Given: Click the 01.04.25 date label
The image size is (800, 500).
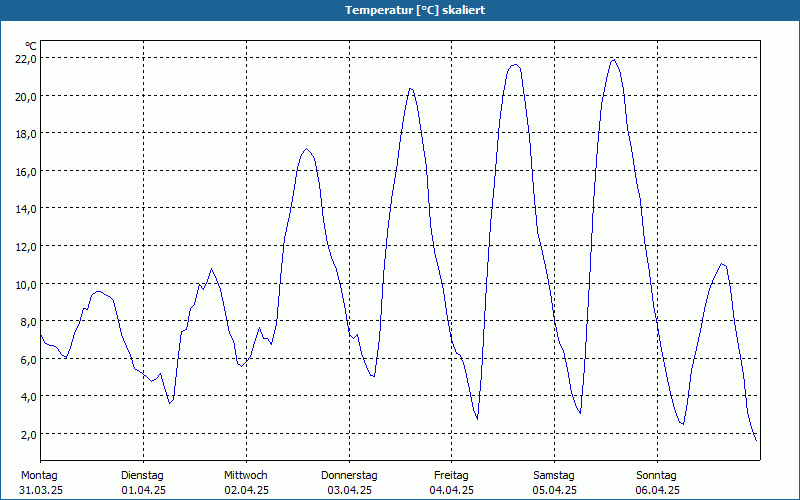Looking at the screenshot, I should [143, 490].
